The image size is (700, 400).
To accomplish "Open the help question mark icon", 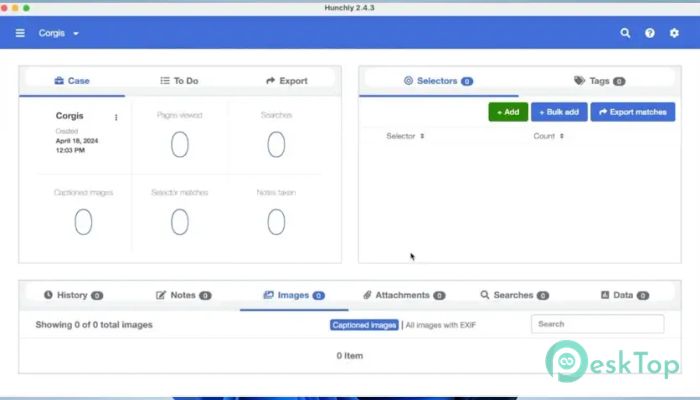I will pyautogui.click(x=650, y=33).
